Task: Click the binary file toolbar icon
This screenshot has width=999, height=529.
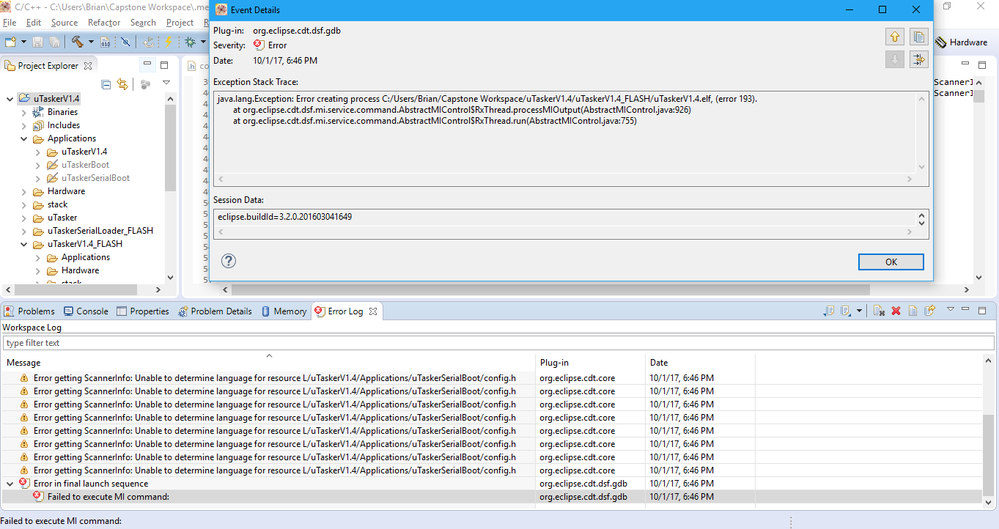Action: click(x=105, y=42)
